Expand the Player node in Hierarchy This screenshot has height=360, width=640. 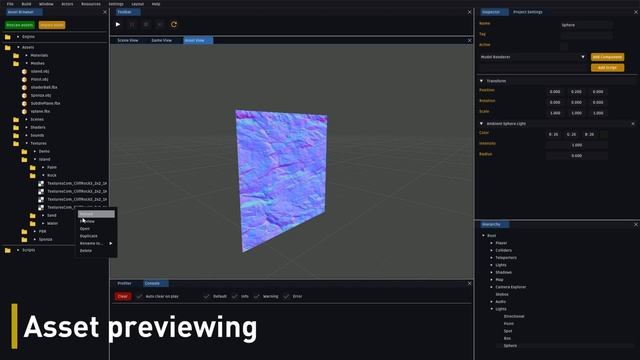click(x=491, y=243)
